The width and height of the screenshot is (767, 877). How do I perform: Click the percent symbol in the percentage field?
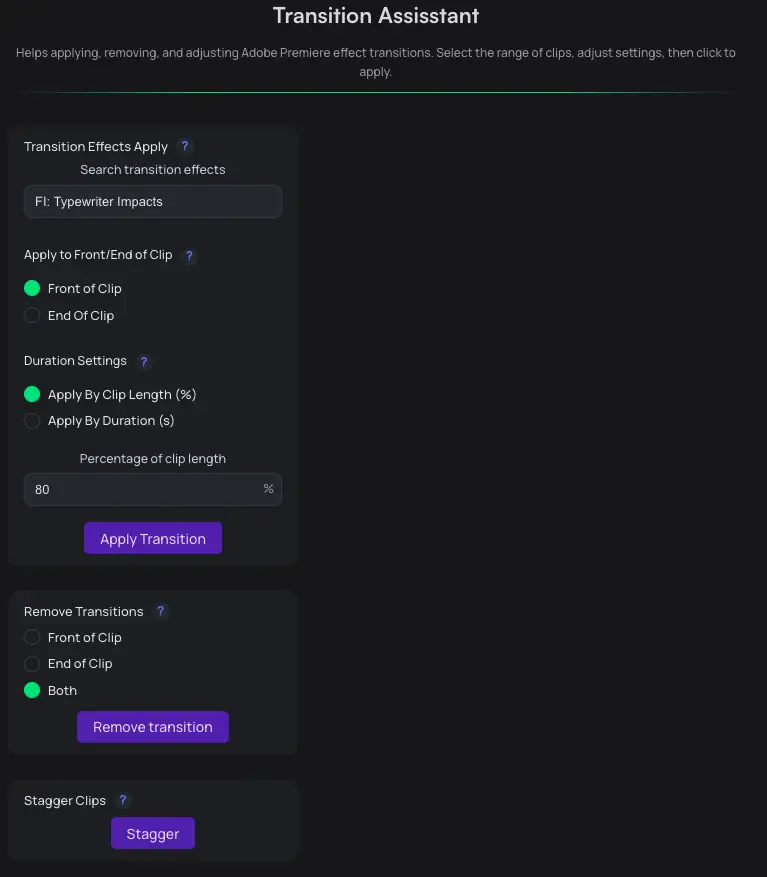(x=268, y=489)
